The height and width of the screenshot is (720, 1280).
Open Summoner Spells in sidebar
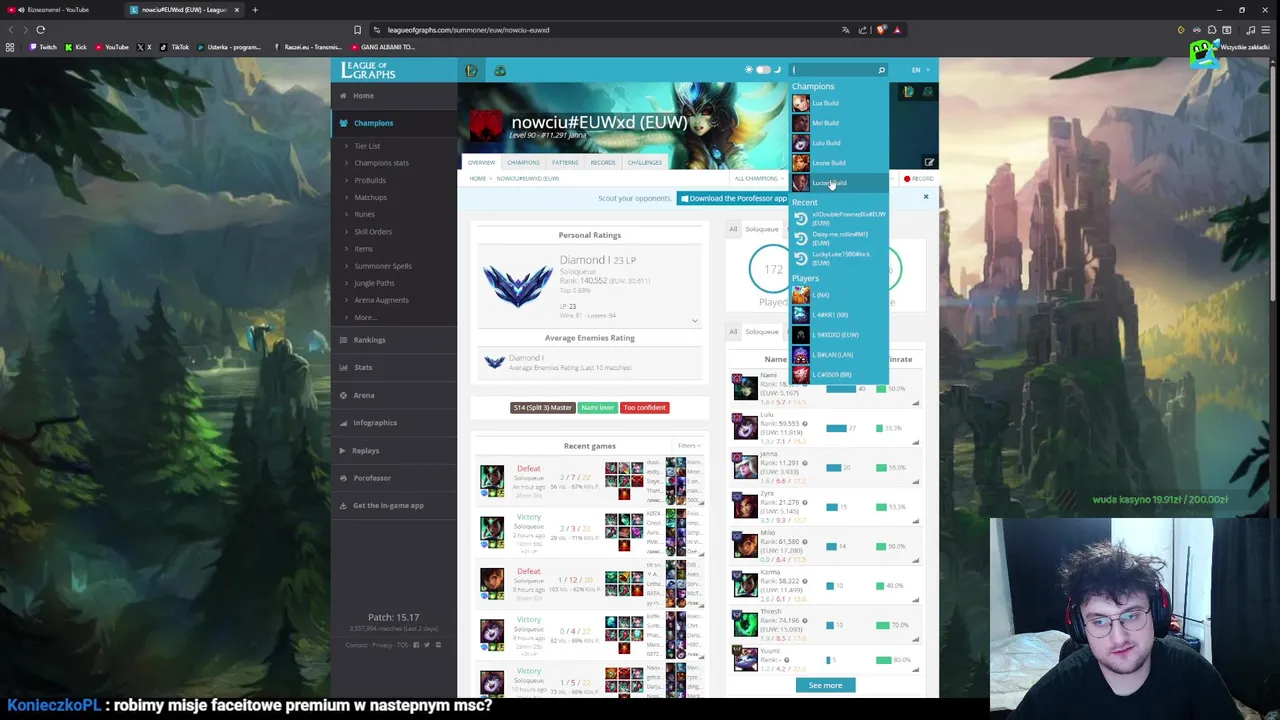coord(383,266)
